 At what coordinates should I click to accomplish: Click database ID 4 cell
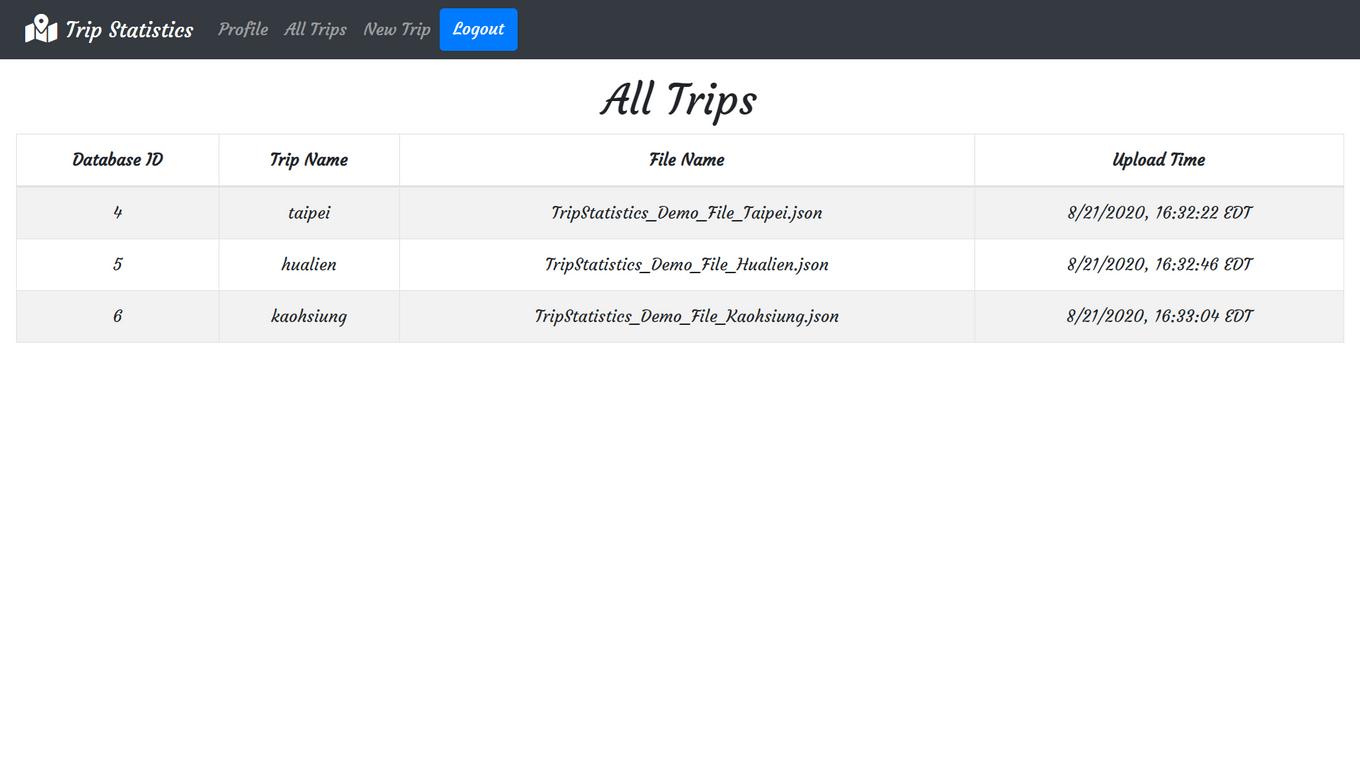(x=118, y=213)
